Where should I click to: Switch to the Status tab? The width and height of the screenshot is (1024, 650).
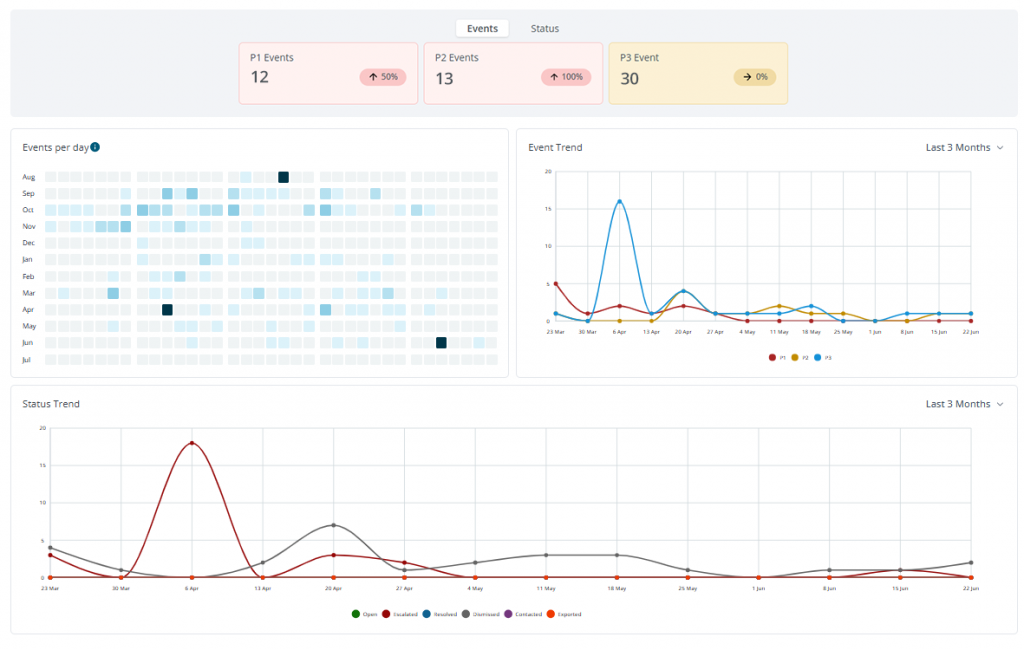545,29
